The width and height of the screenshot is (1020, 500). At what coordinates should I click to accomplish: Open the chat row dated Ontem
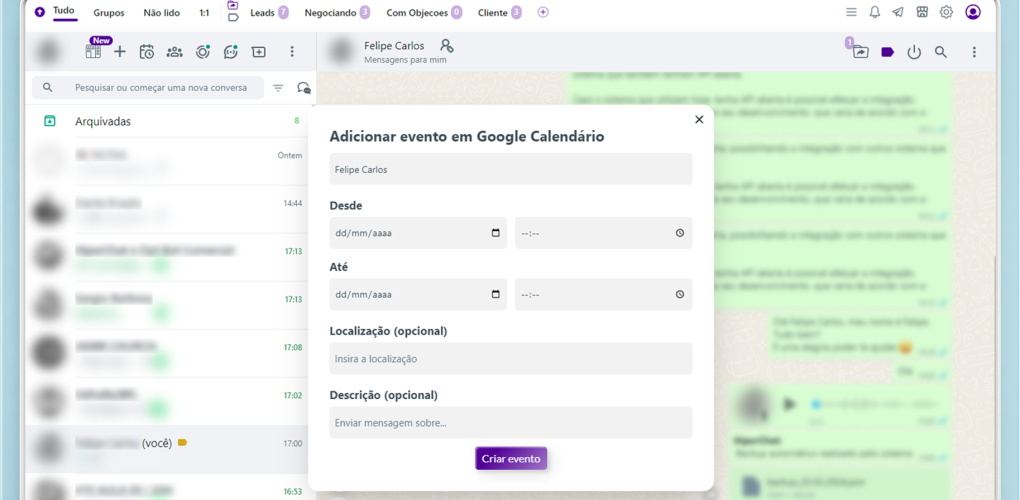pyautogui.click(x=167, y=161)
